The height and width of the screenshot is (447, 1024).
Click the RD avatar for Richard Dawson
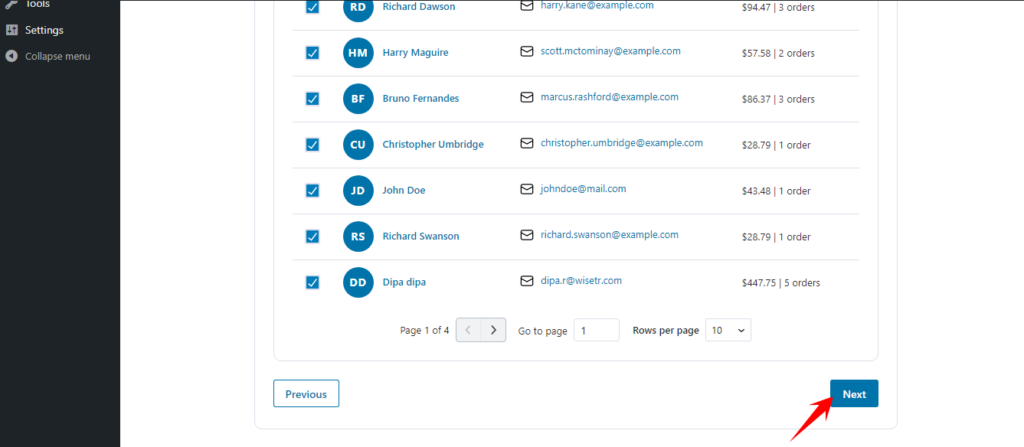[358, 8]
